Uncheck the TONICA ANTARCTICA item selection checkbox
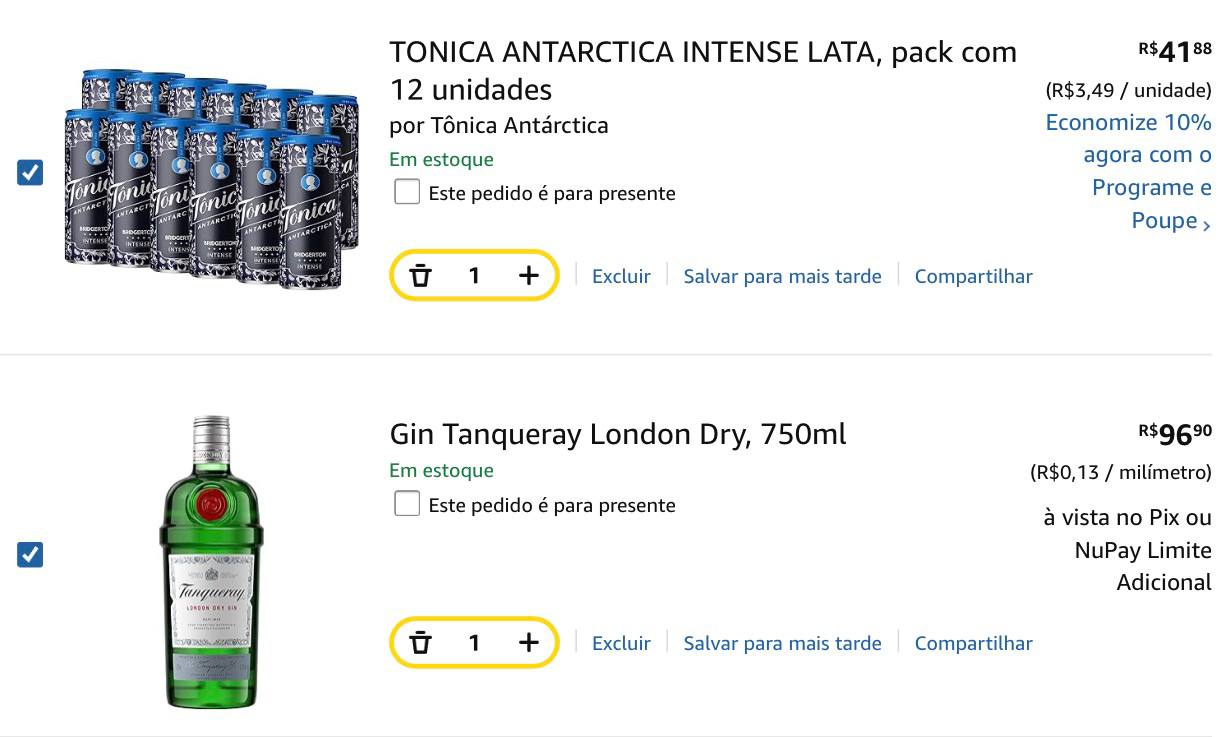 point(30,172)
